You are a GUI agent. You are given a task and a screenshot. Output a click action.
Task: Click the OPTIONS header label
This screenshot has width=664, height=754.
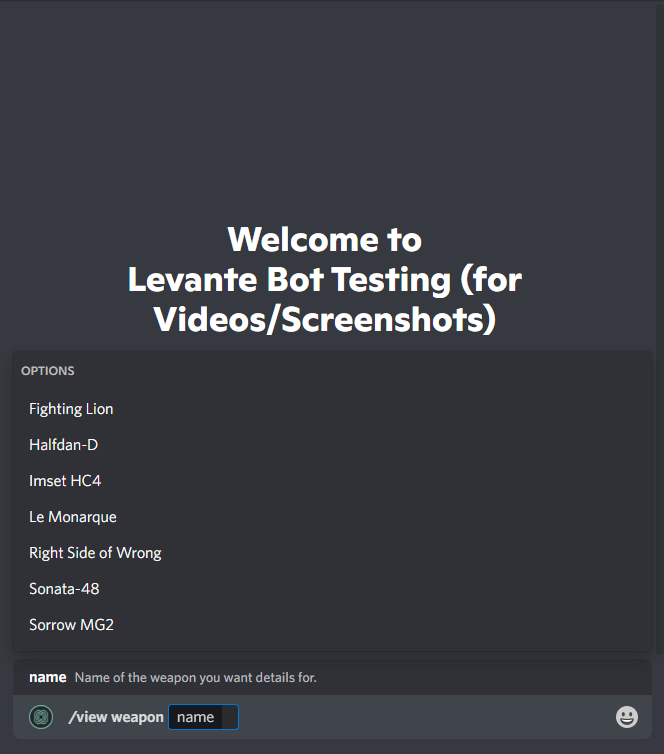[48, 371]
